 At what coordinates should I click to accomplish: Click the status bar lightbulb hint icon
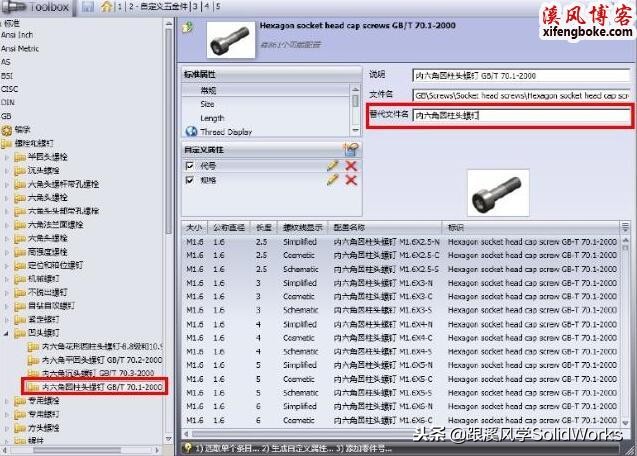pos(188,447)
